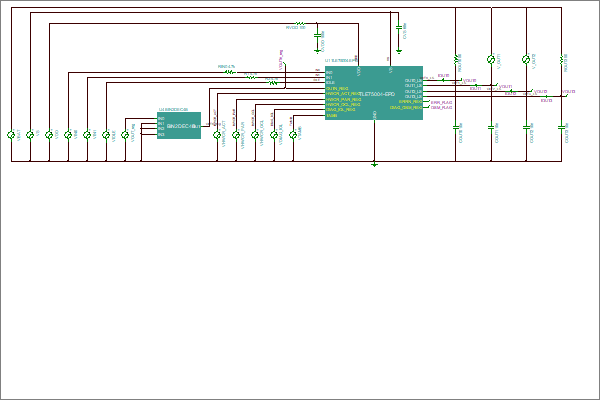Select the VIN1 voltage source symbol
The image size is (600, 400).
tap(87, 135)
